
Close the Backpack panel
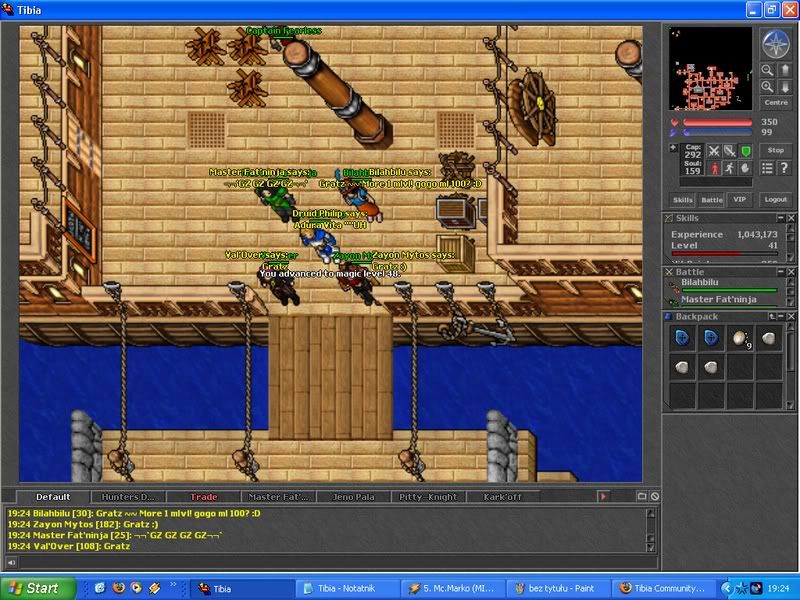(x=791, y=316)
